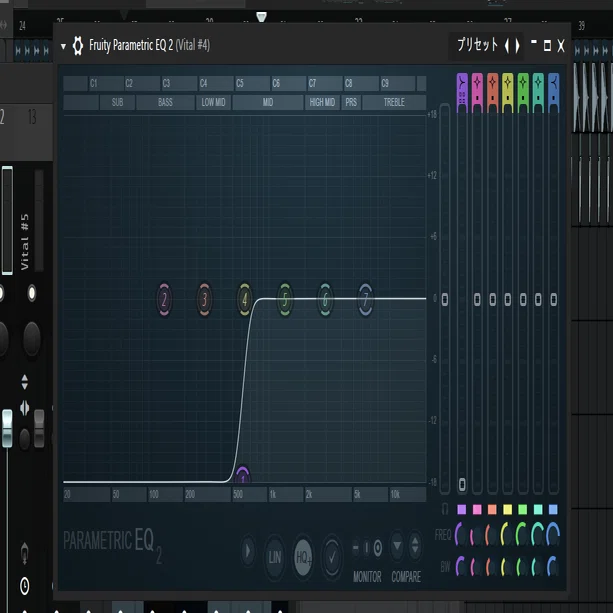This screenshot has height=613, width=613.
Task: Click the playlist timeline playhead marker
Action: pos(261,17)
